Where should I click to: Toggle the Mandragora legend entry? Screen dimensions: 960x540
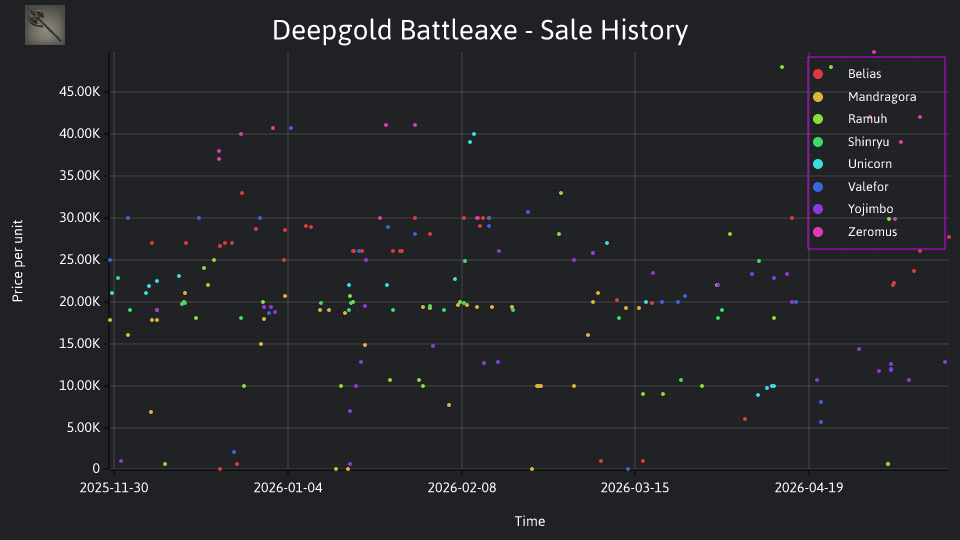pyautogui.click(x=864, y=97)
